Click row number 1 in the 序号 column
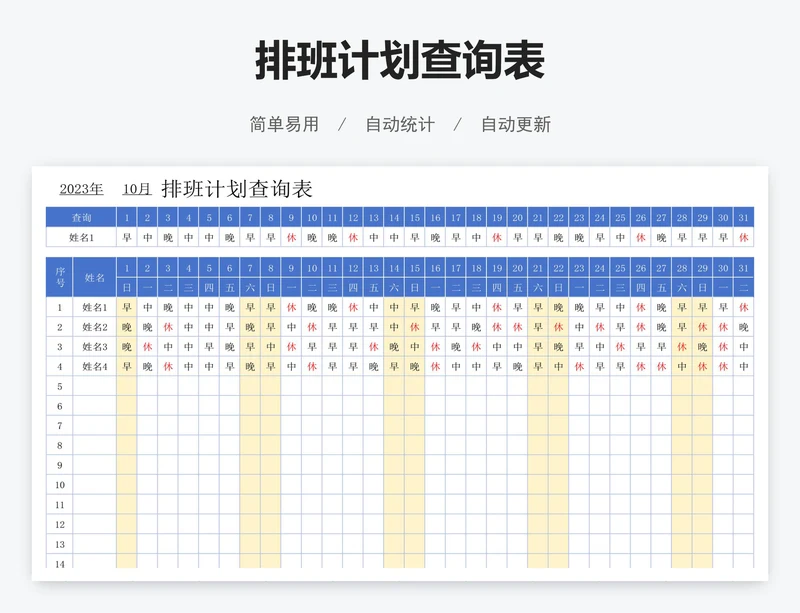The image size is (800, 613). tap(60, 307)
